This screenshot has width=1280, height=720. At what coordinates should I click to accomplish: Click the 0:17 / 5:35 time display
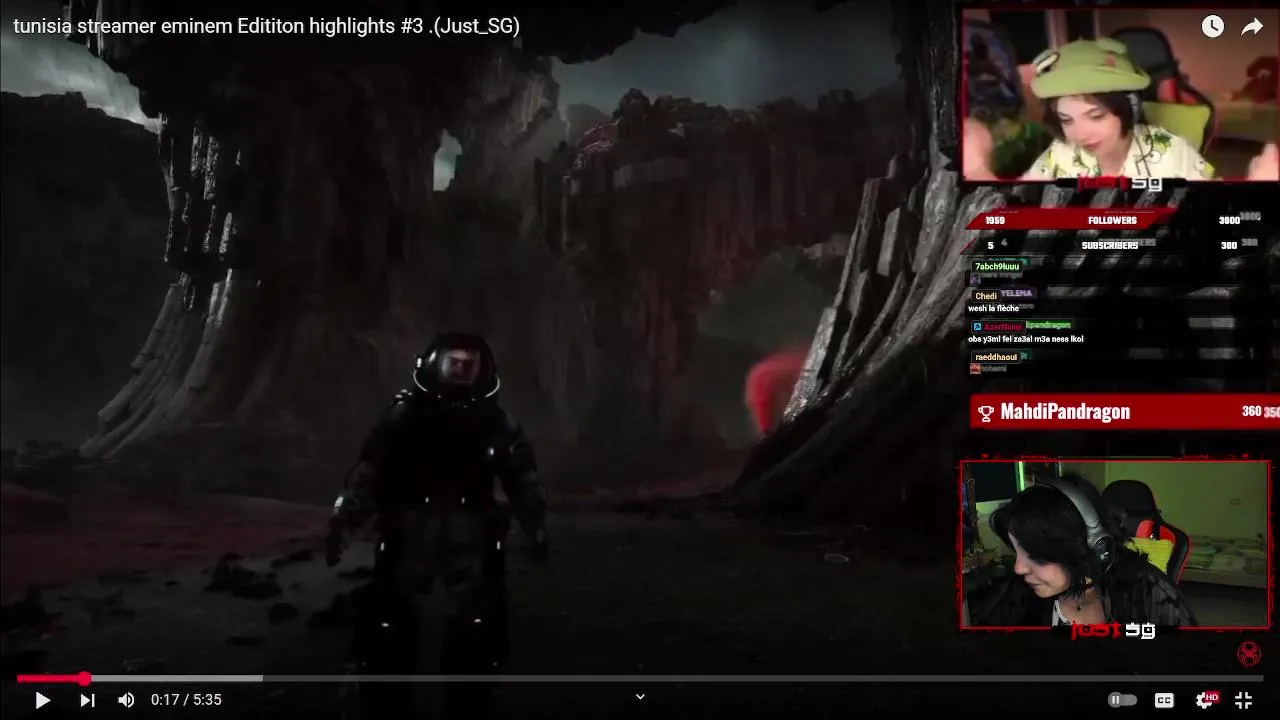tap(186, 700)
